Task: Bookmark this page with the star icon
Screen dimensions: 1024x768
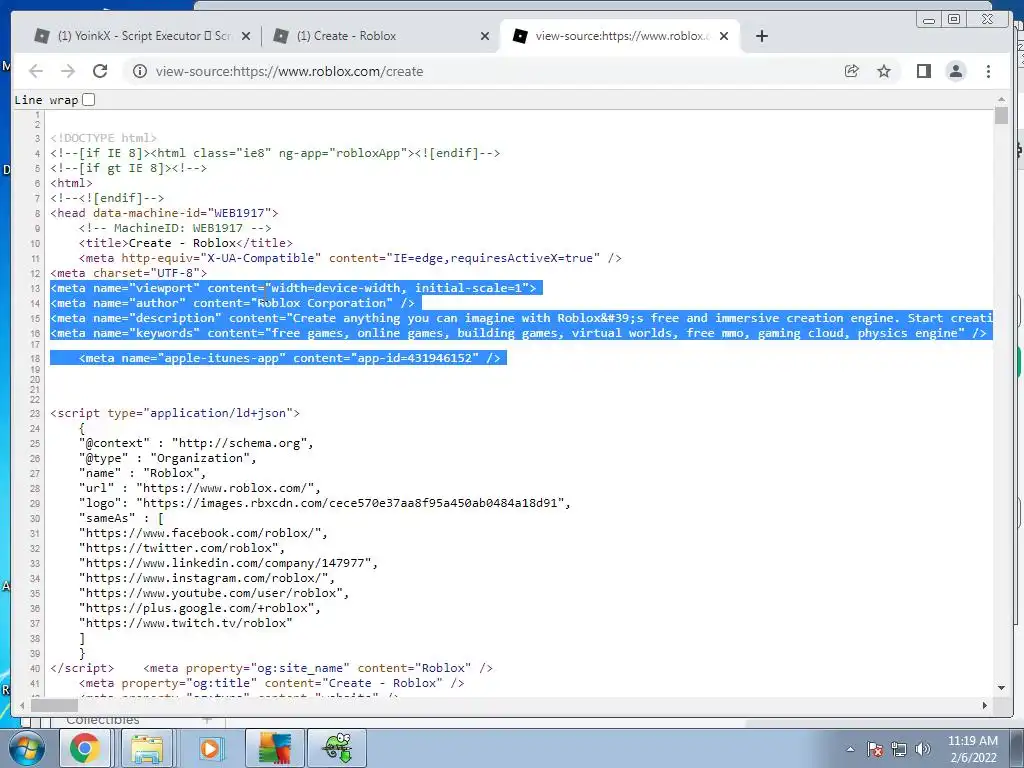Action: [884, 71]
